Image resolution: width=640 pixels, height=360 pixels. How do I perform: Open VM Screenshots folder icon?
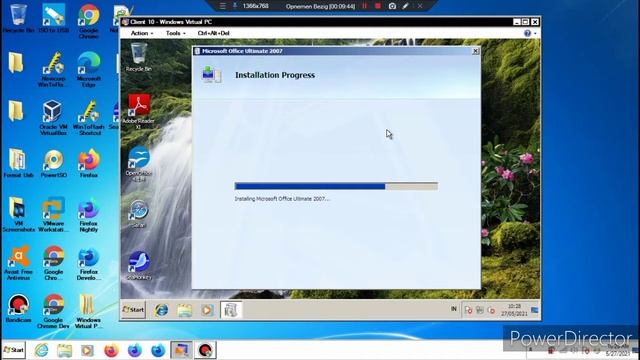[18, 214]
